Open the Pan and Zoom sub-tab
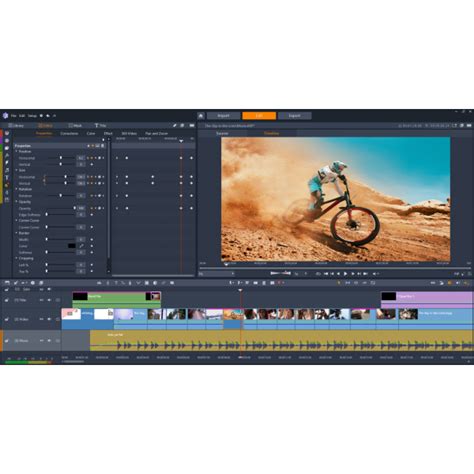474x474 pixels. coord(156,133)
